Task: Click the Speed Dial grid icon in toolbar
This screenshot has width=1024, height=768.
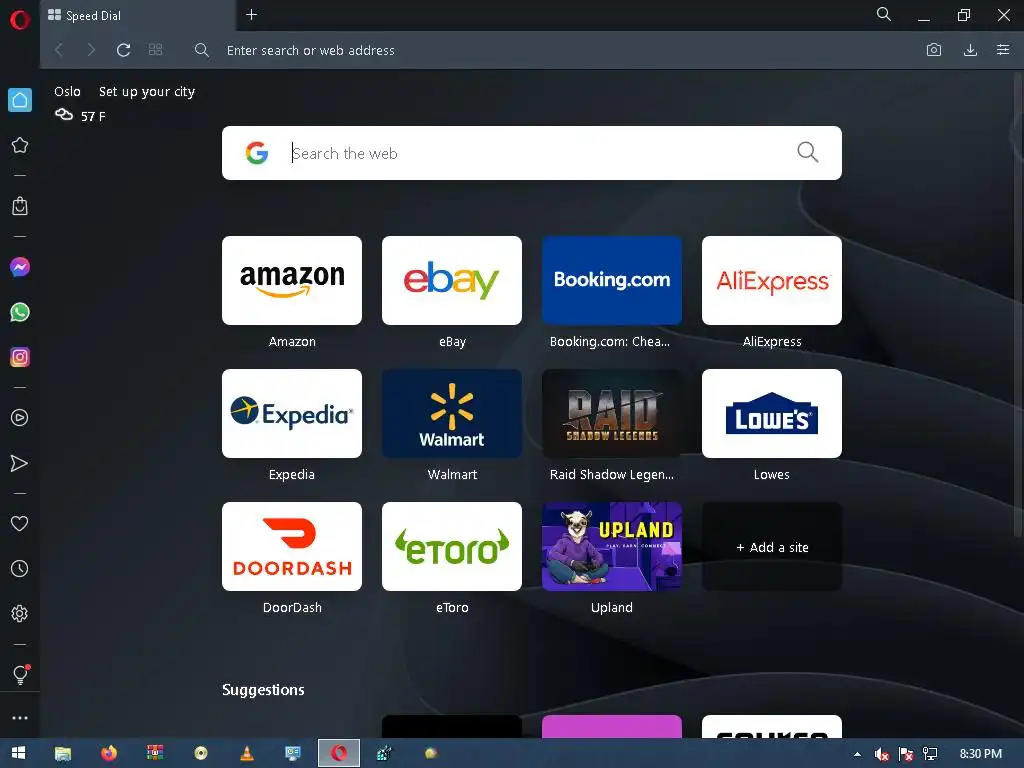Action: tap(155, 50)
